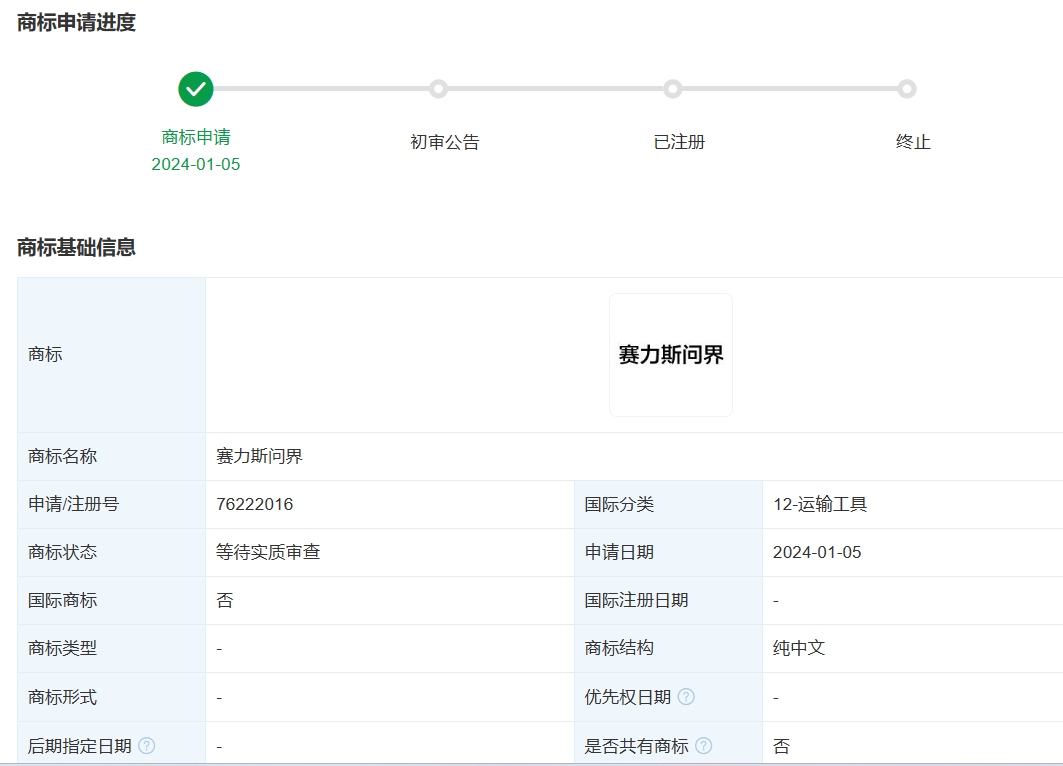Open the 赛力斯问界 trademark image thumbnail
The image size is (1063, 766).
[671, 355]
